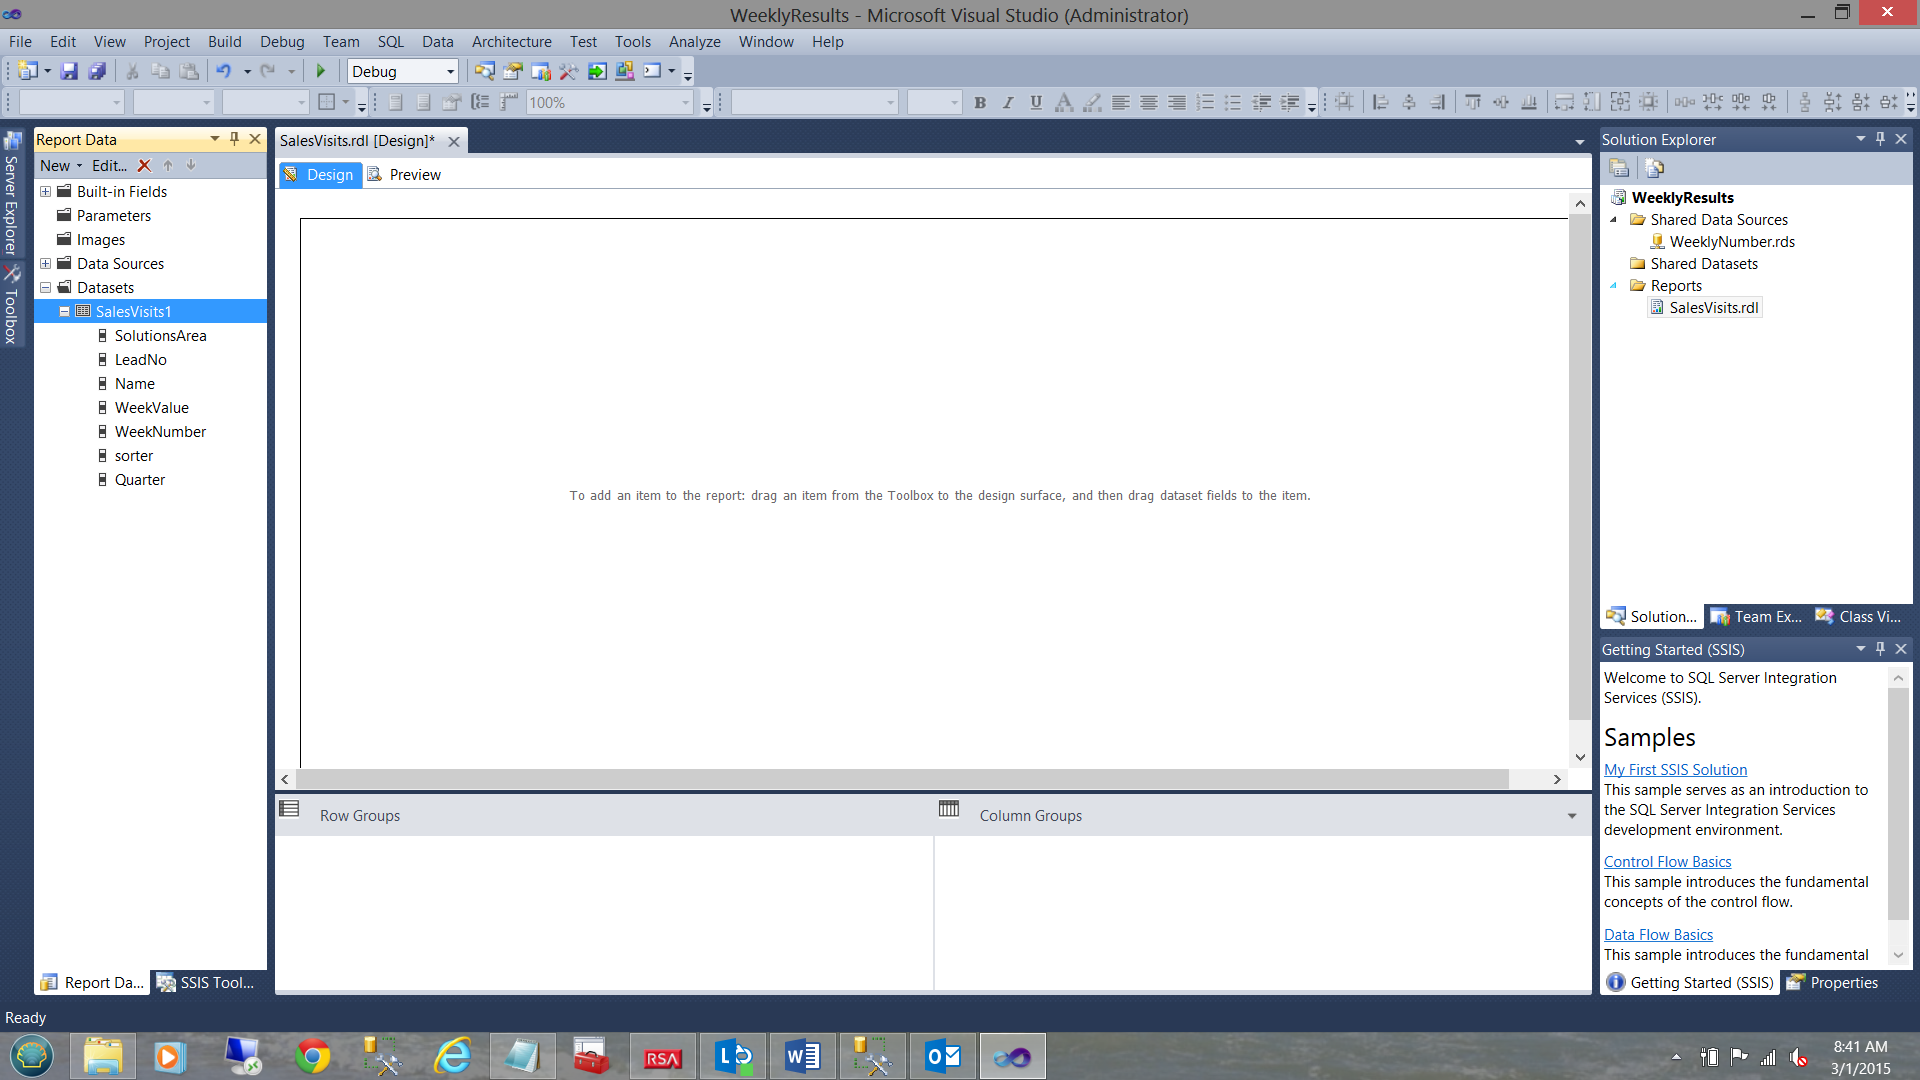The width and height of the screenshot is (1920, 1080).
Task: Click the Save All toolbar icon
Action: coord(97,71)
